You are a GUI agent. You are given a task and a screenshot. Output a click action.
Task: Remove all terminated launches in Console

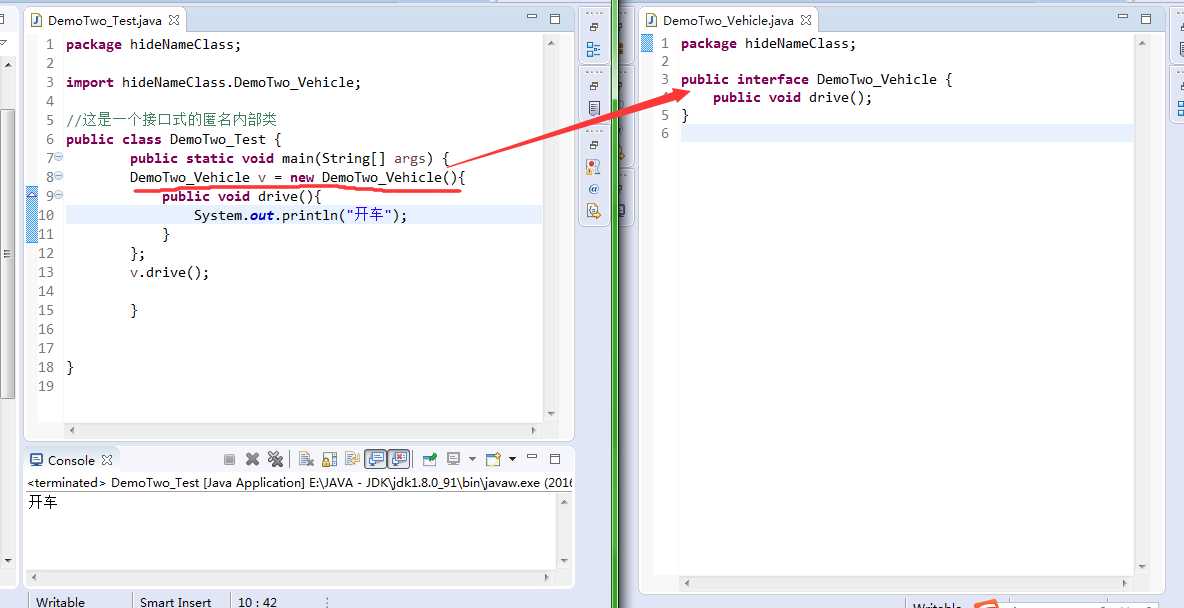pos(276,459)
